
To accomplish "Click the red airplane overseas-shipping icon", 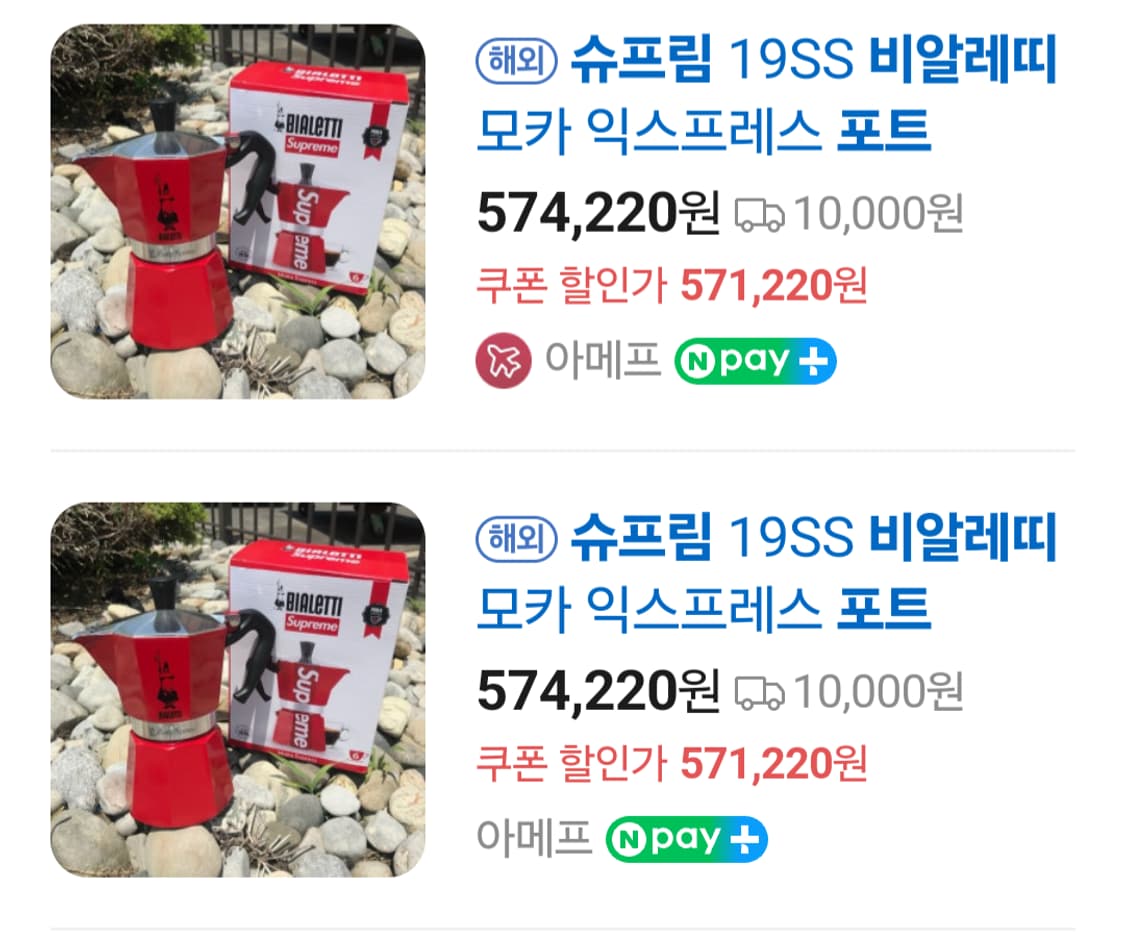I will (x=504, y=360).
